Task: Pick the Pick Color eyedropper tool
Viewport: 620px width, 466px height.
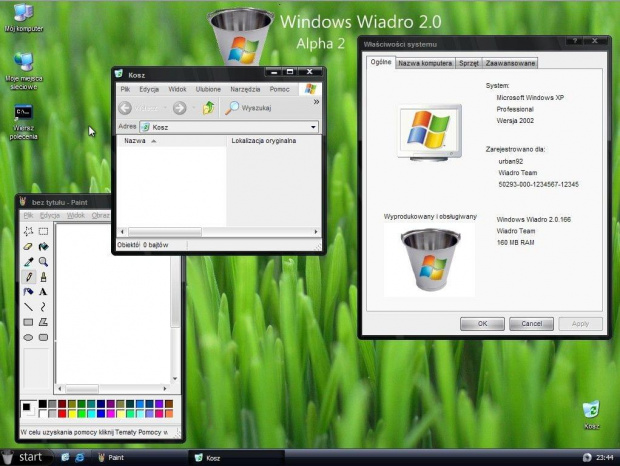Action: [x=28, y=262]
